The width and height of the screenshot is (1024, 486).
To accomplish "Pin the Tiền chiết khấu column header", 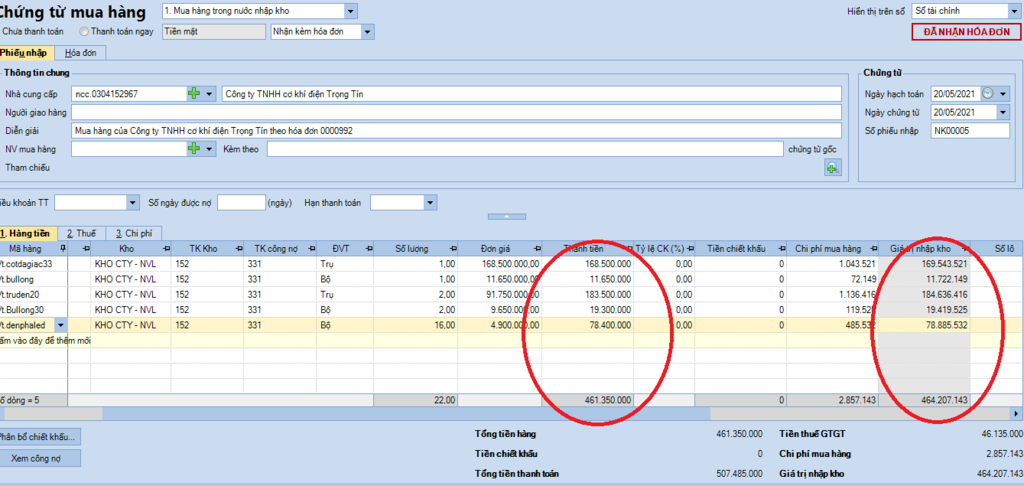I will pyautogui.click(x=781, y=249).
